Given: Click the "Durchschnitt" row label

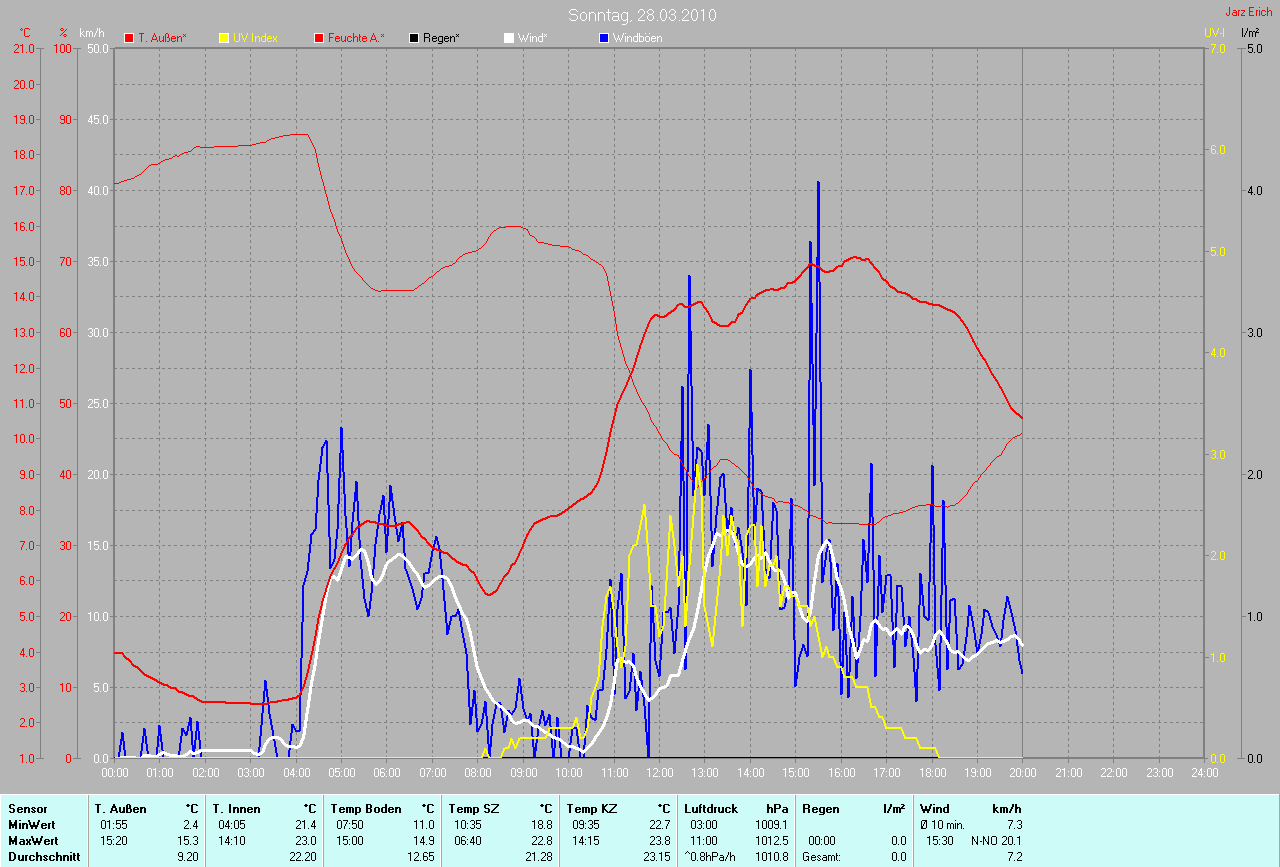Looking at the screenshot, I should coord(44,856).
